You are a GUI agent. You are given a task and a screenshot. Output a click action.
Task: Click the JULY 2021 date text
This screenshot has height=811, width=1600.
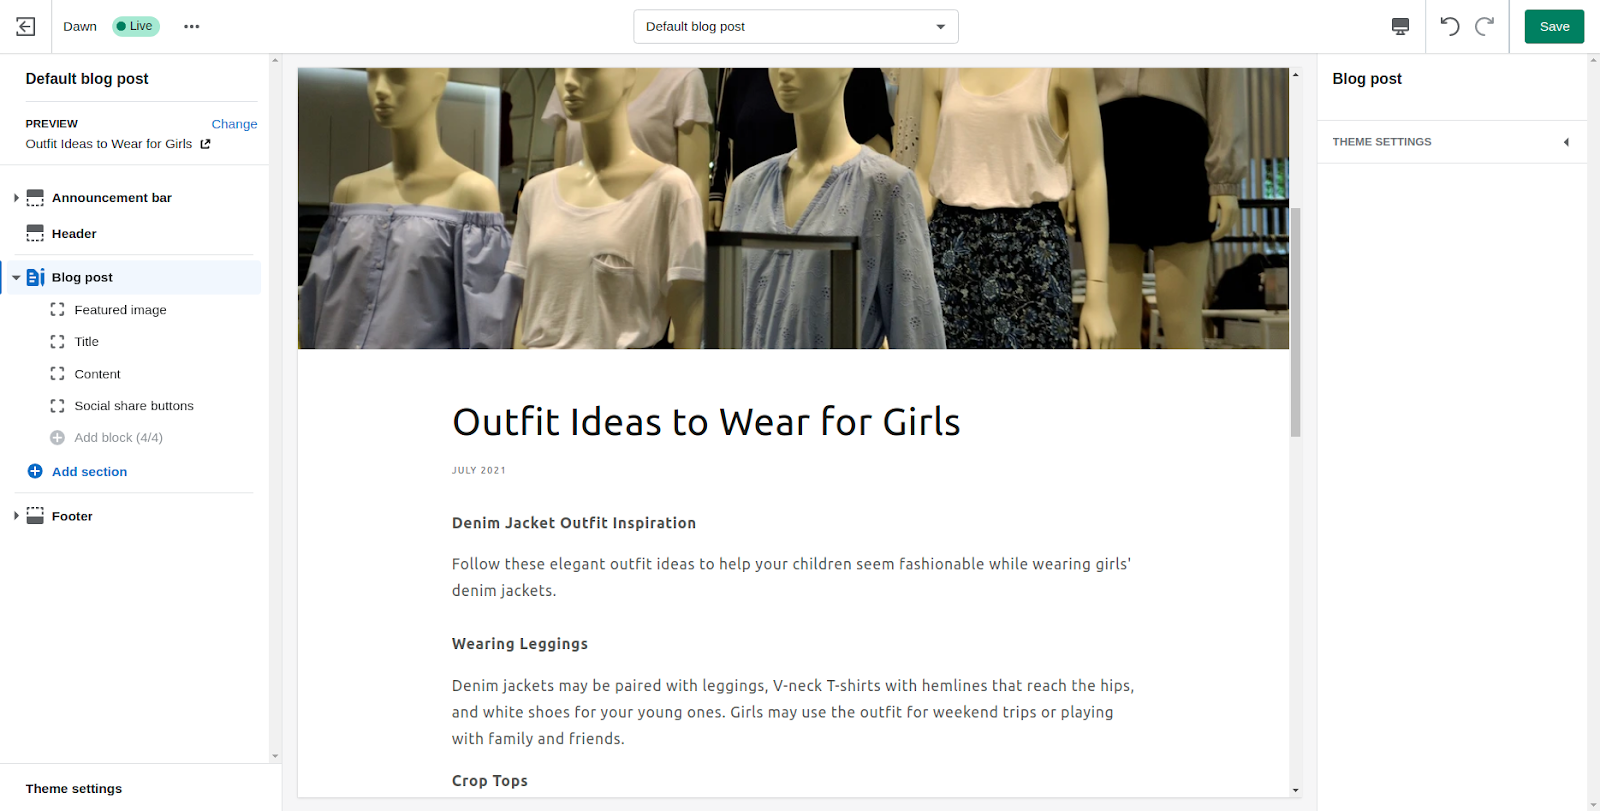tap(479, 470)
